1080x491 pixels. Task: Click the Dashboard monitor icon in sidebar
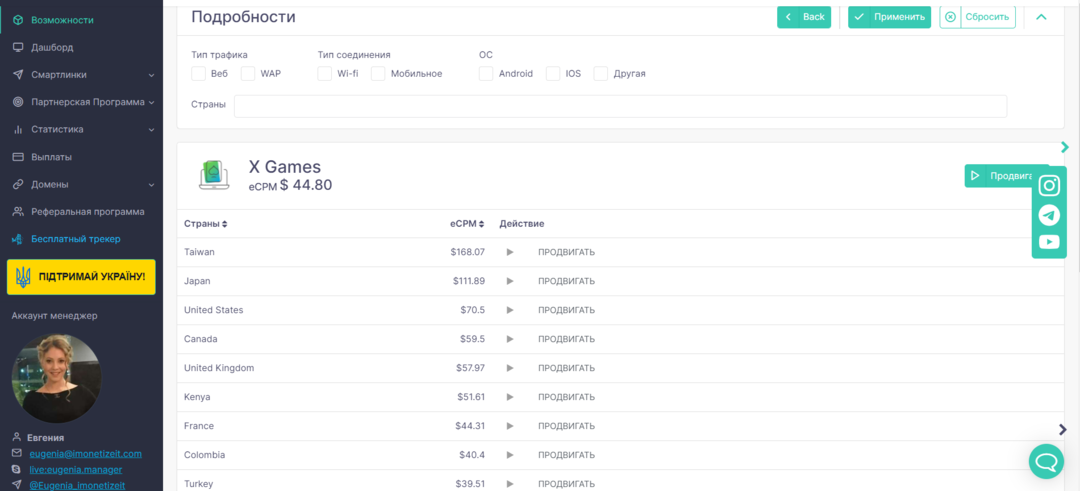(x=18, y=47)
